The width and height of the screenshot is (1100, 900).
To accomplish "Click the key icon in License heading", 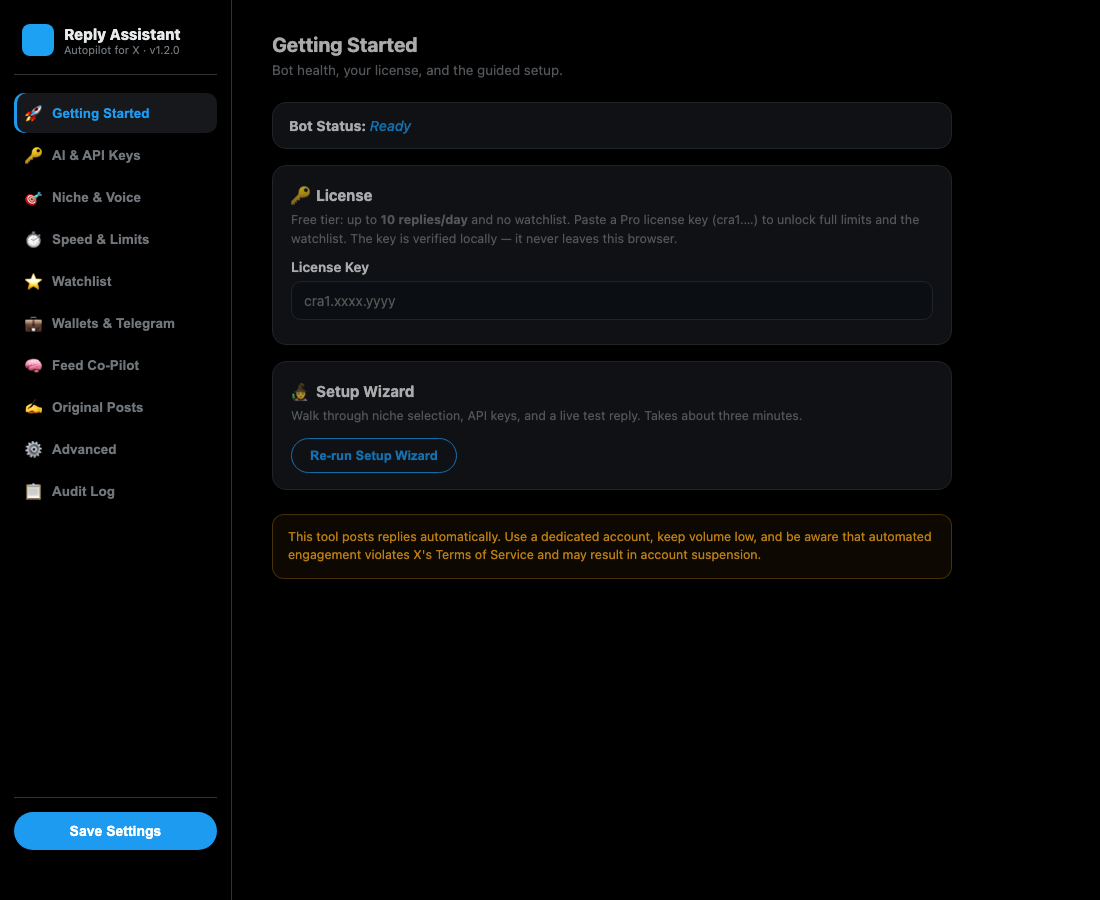I will [x=300, y=196].
